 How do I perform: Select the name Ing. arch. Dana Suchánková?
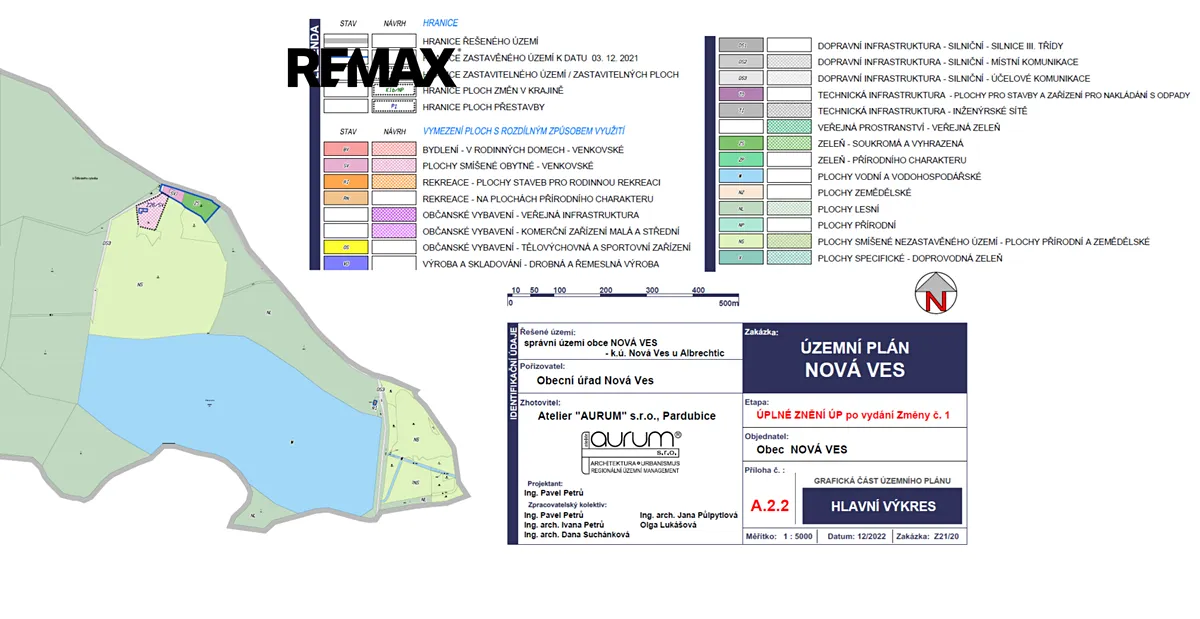pos(576,535)
